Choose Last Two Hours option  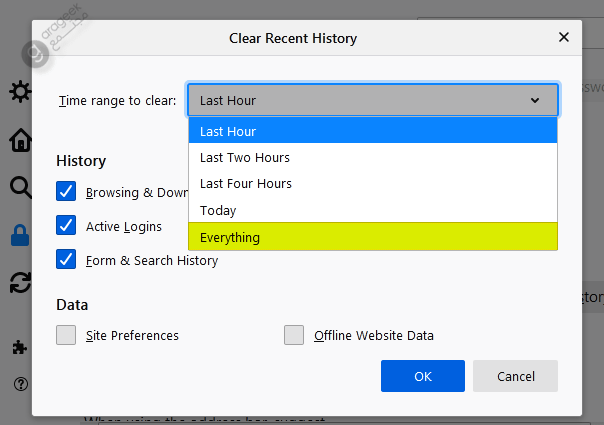(x=372, y=157)
